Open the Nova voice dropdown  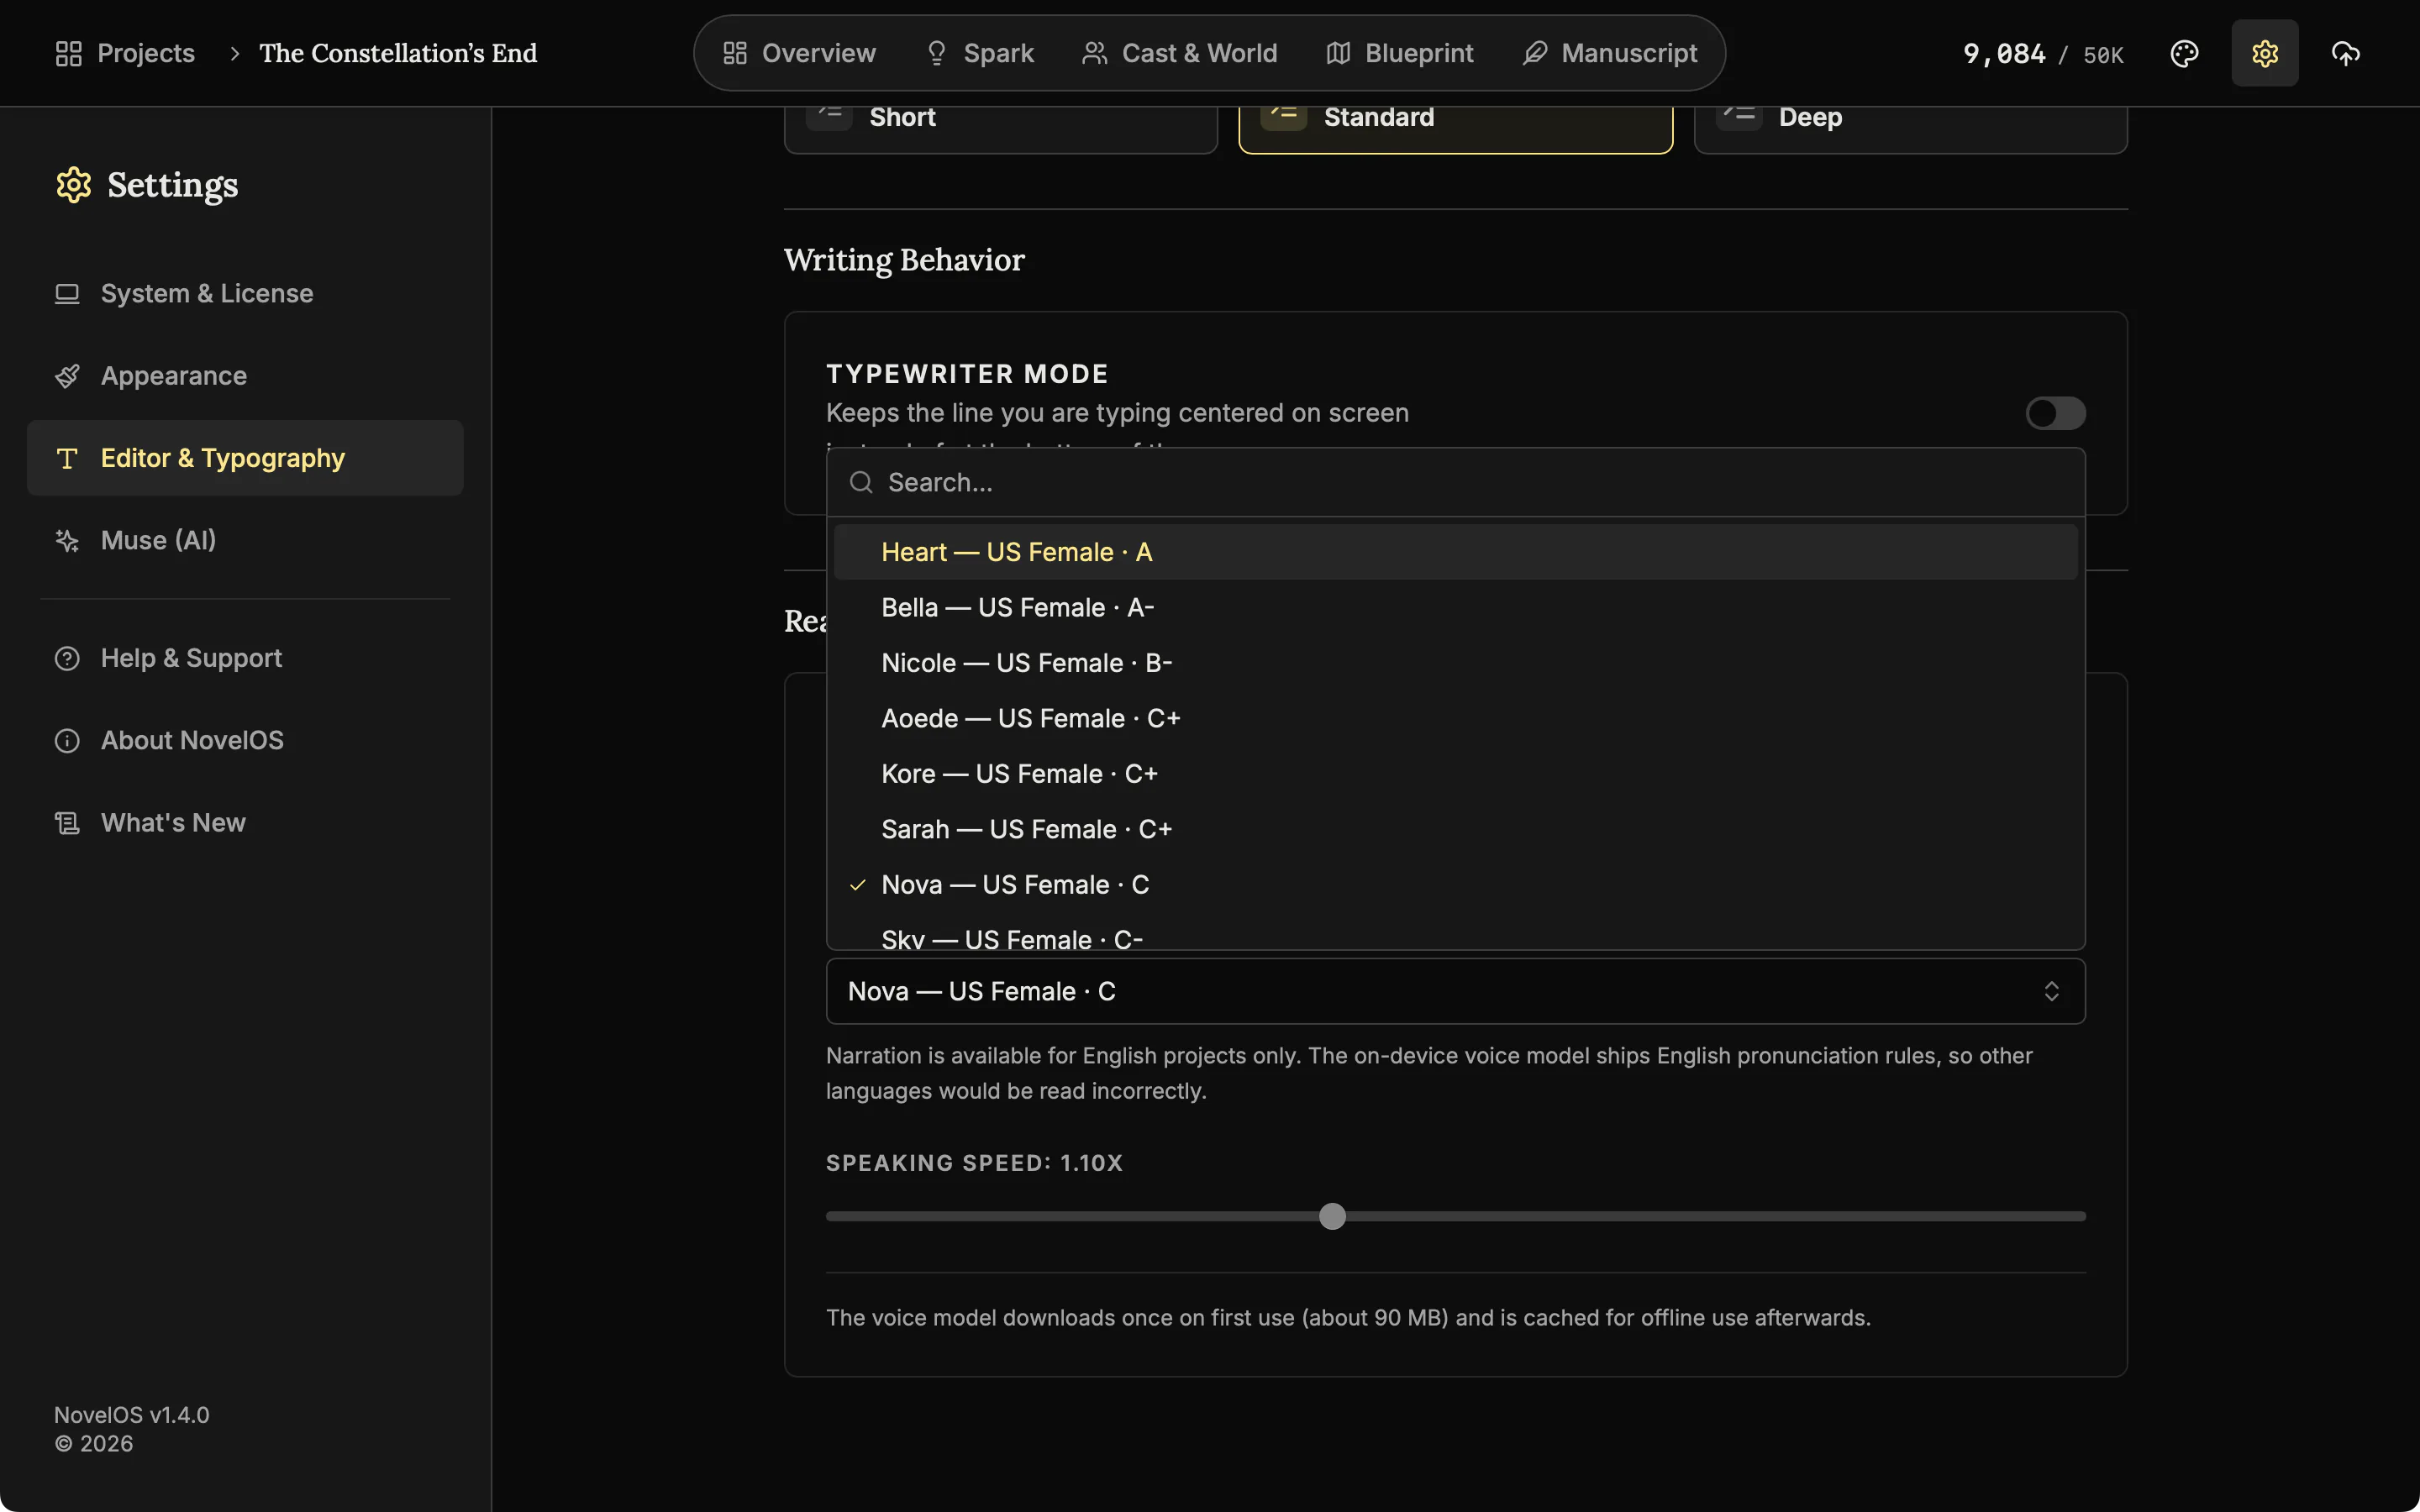[x=1455, y=991]
